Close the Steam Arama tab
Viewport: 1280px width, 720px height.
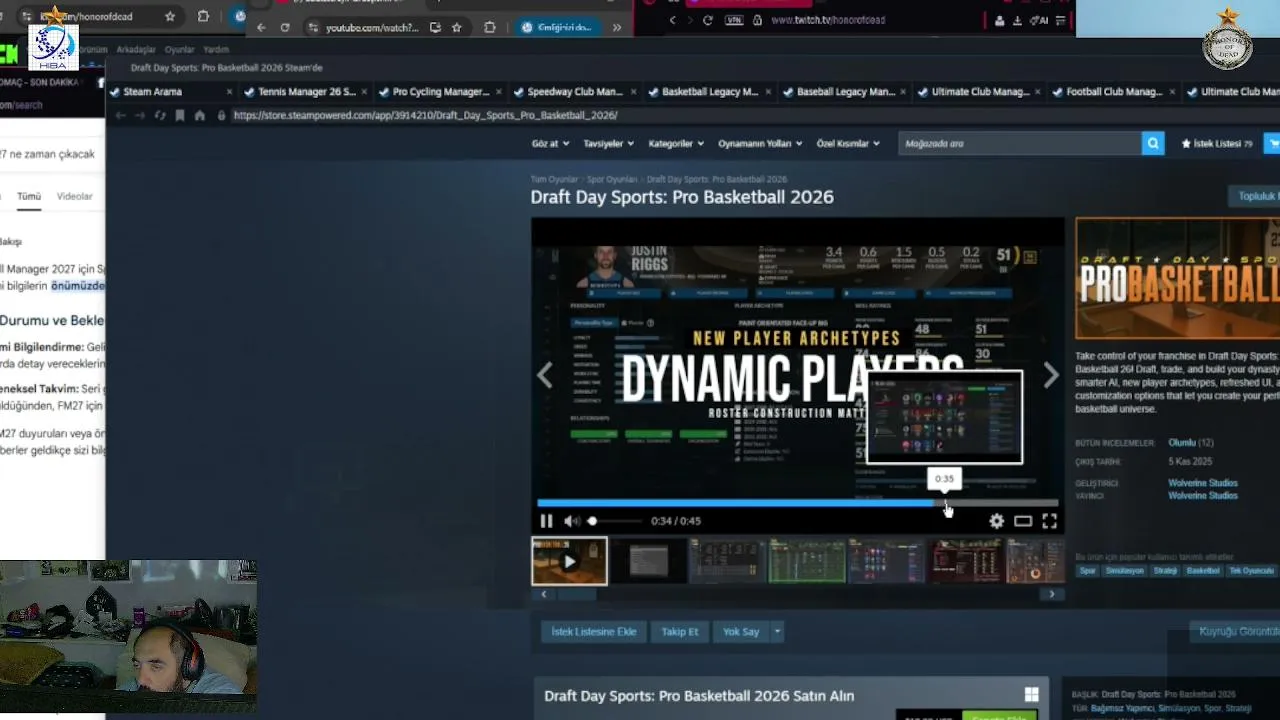point(229,92)
